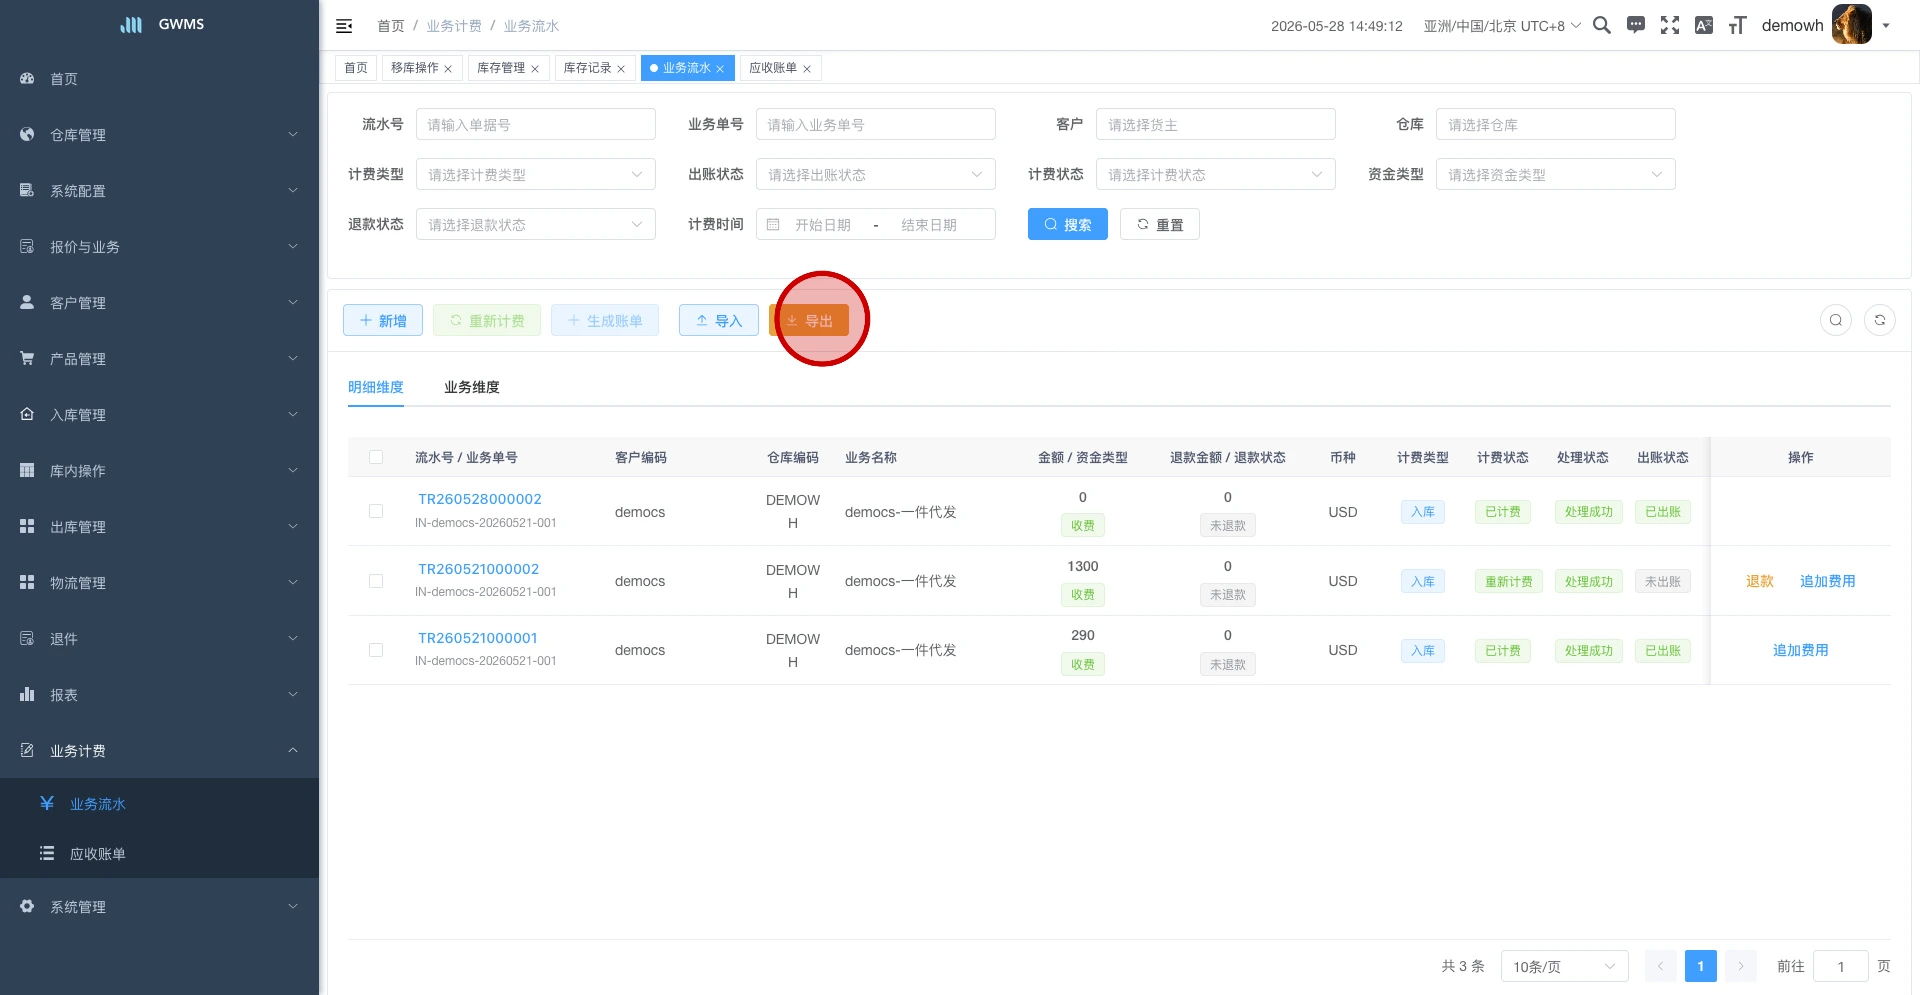
Task: Close the 应收账单 tab
Action: pyautogui.click(x=807, y=69)
